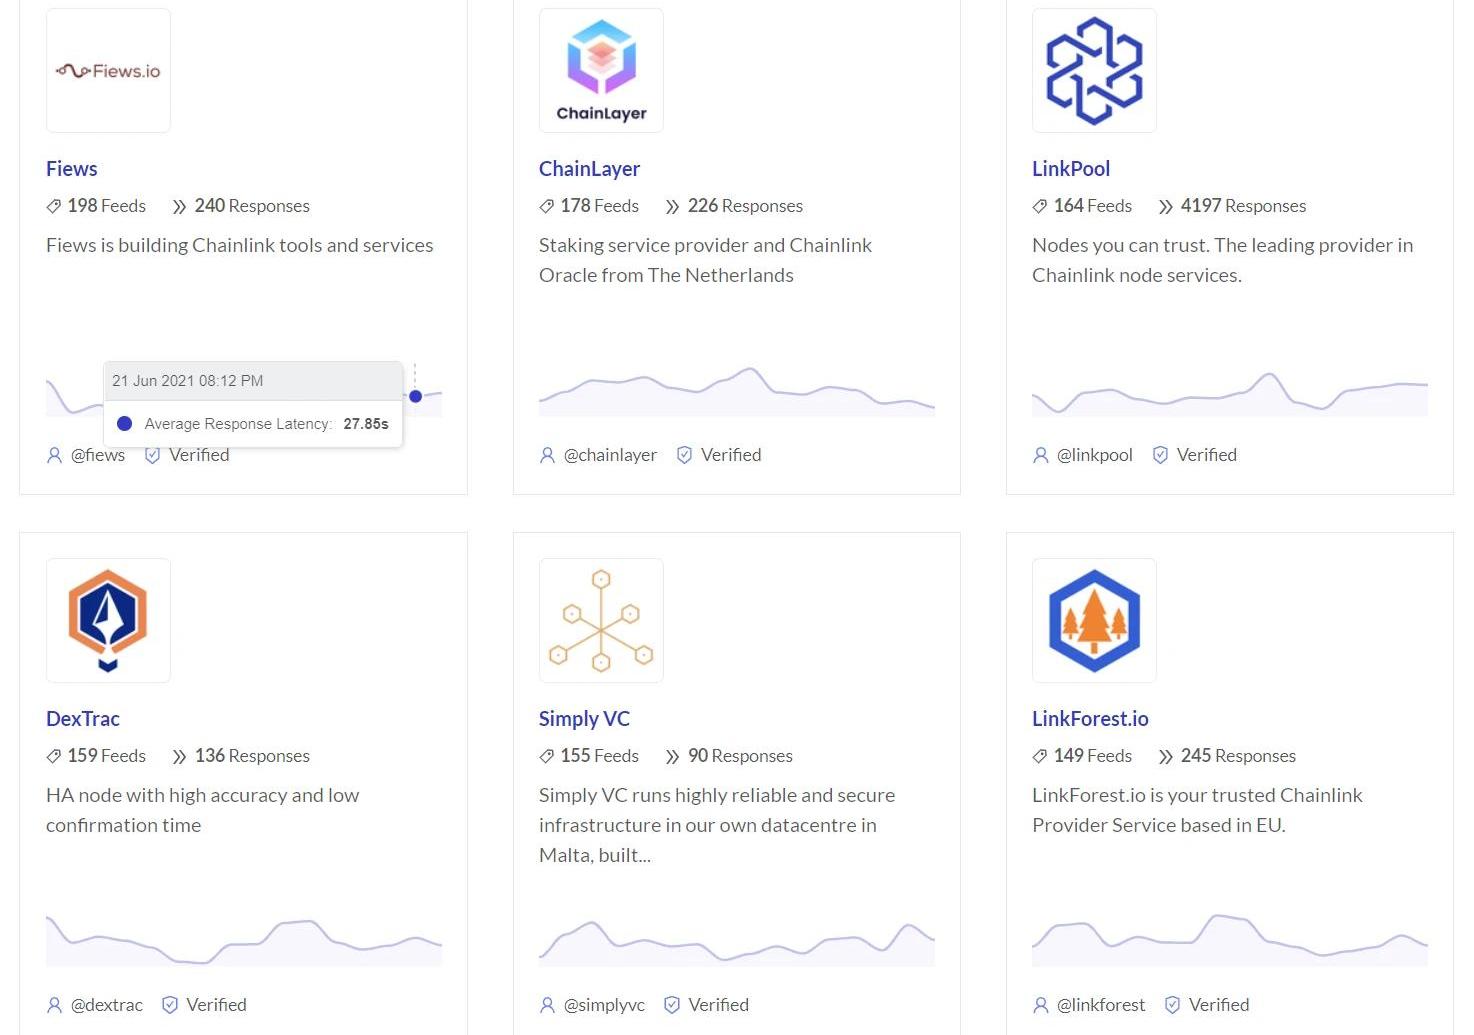
Task: Click the verified shield icon for LinkPool
Action: [x=1160, y=456]
